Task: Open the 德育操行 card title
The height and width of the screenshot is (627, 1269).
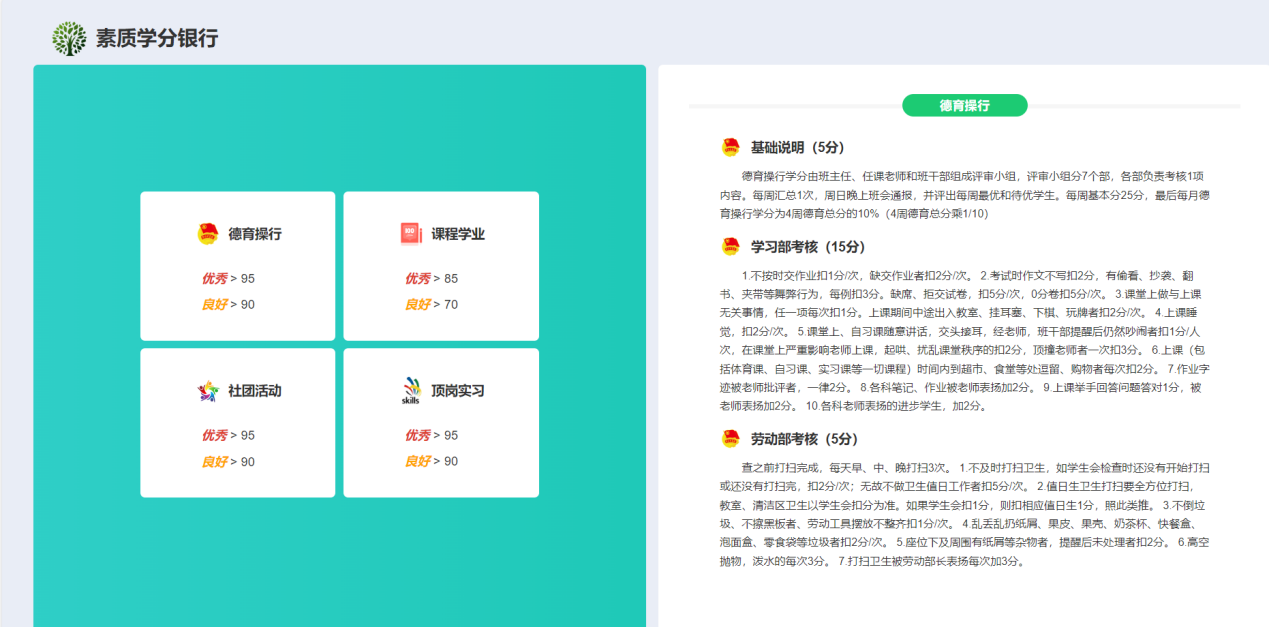Action: click(x=255, y=234)
